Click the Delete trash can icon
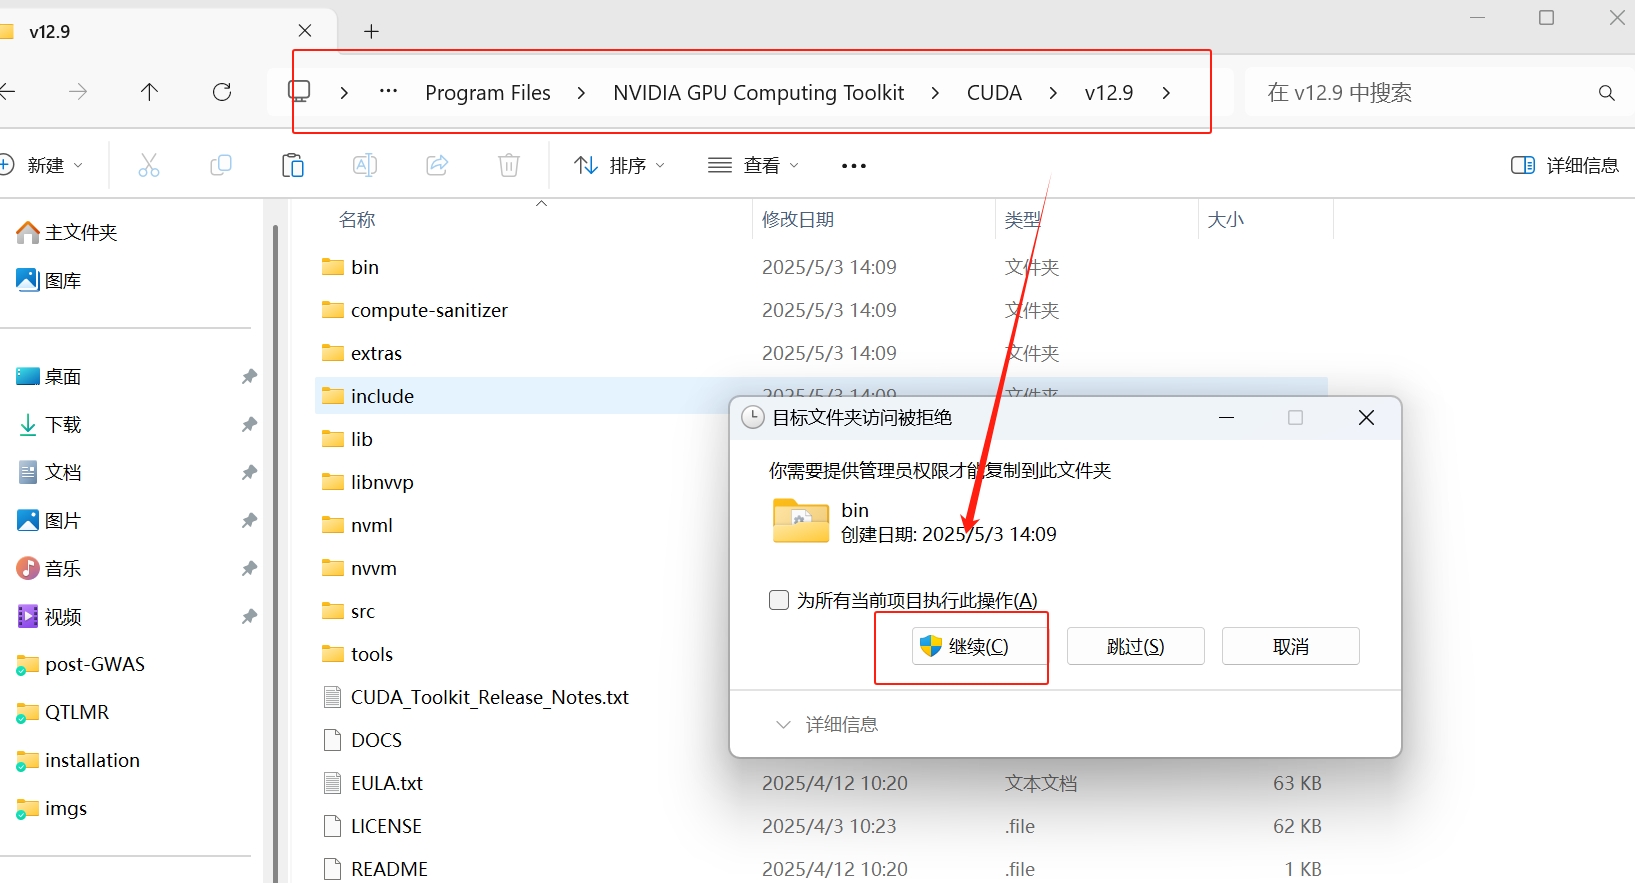This screenshot has height=883, width=1635. pos(509,165)
